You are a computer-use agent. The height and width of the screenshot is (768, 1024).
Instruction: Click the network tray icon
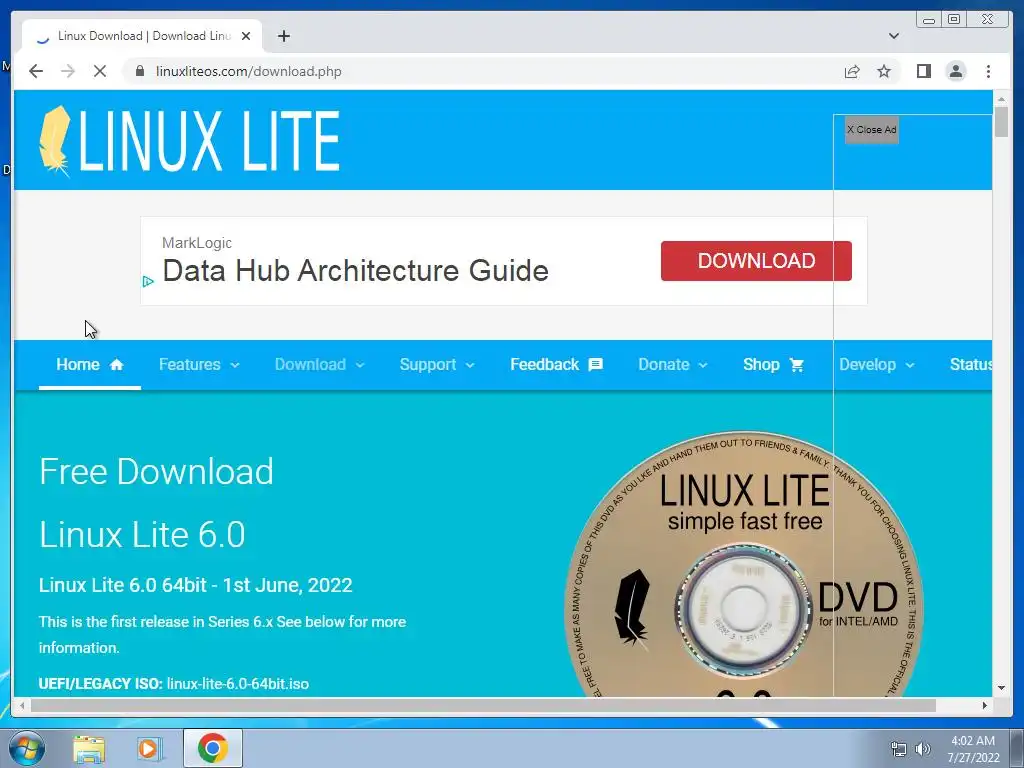tap(899, 749)
